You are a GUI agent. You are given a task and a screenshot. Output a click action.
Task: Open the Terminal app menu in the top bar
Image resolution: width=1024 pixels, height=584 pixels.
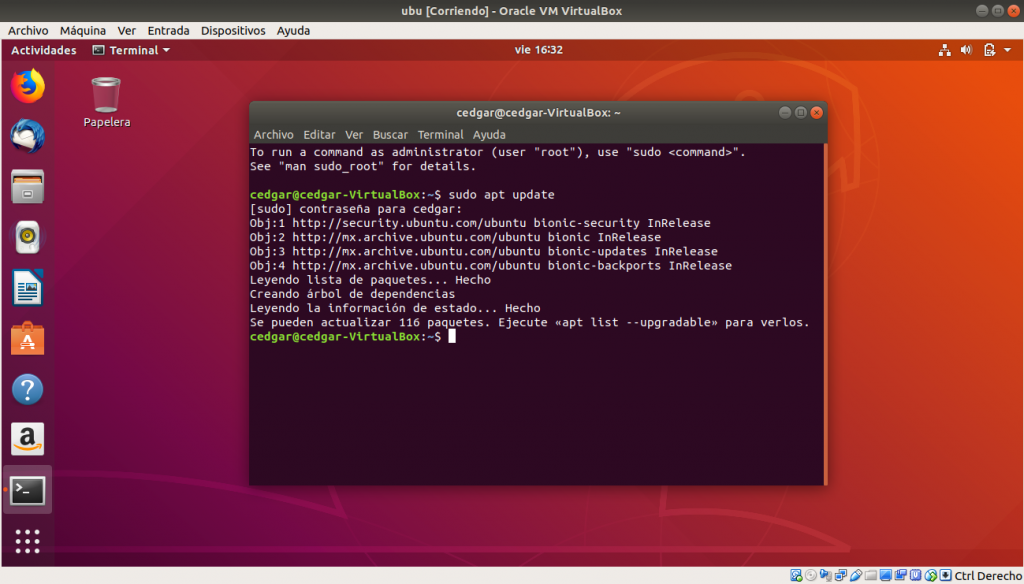click(x=129, y=49)
